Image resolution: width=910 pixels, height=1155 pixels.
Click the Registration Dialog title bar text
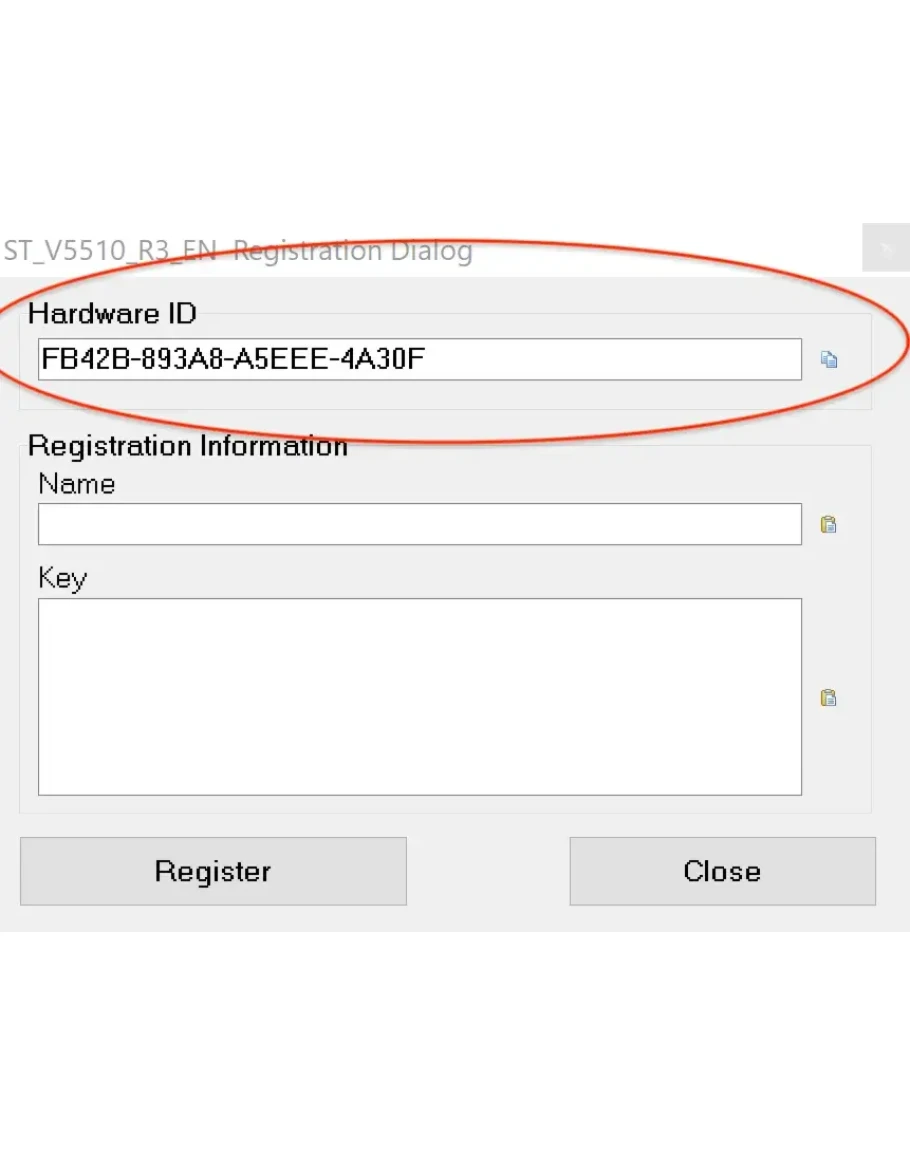238,250
